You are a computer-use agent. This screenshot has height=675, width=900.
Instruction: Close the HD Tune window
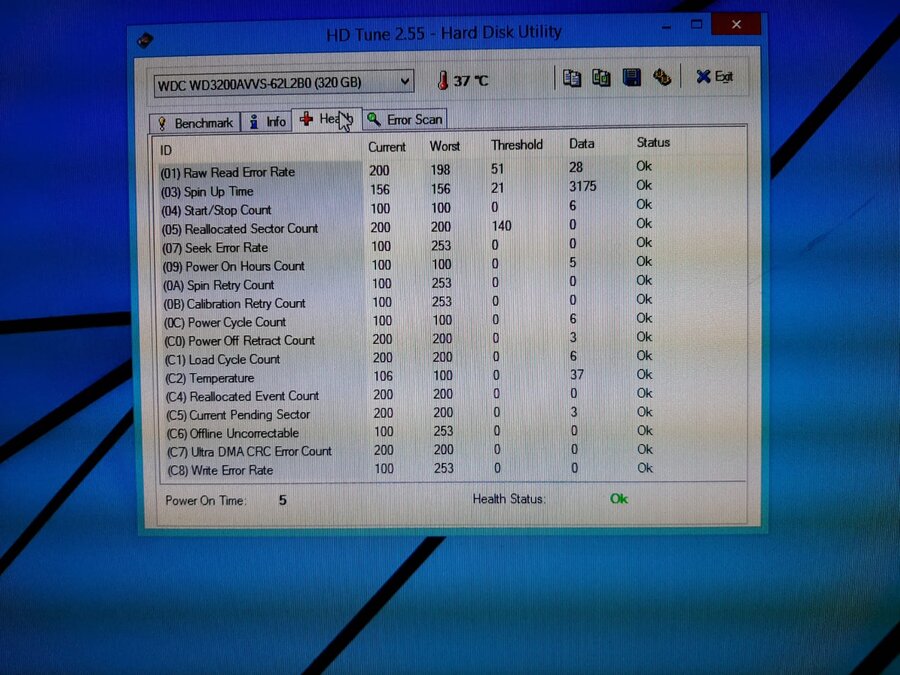(x=736, y=24)
